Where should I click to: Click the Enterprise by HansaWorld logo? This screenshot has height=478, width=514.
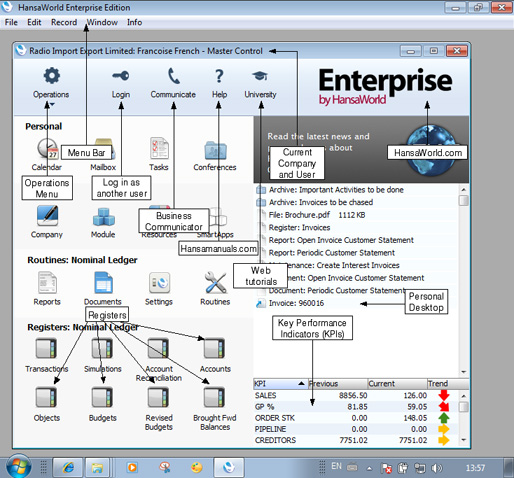pos(385,87)
